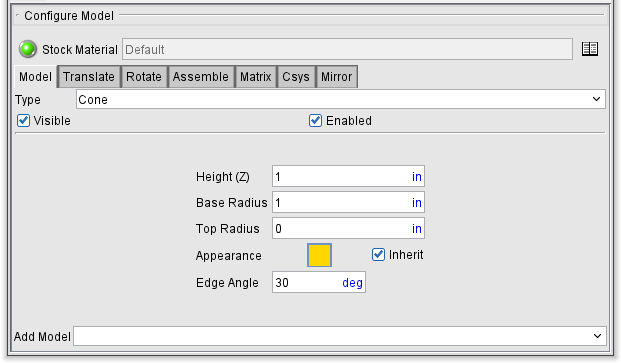Open the Rotate tab

pyautogui.click(x=144, y=76)
